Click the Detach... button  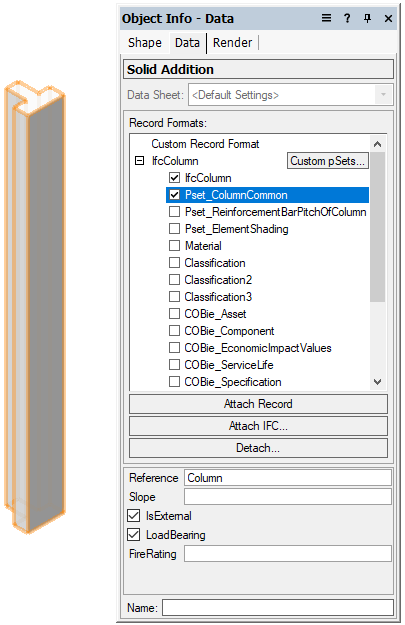click(258, 448)
